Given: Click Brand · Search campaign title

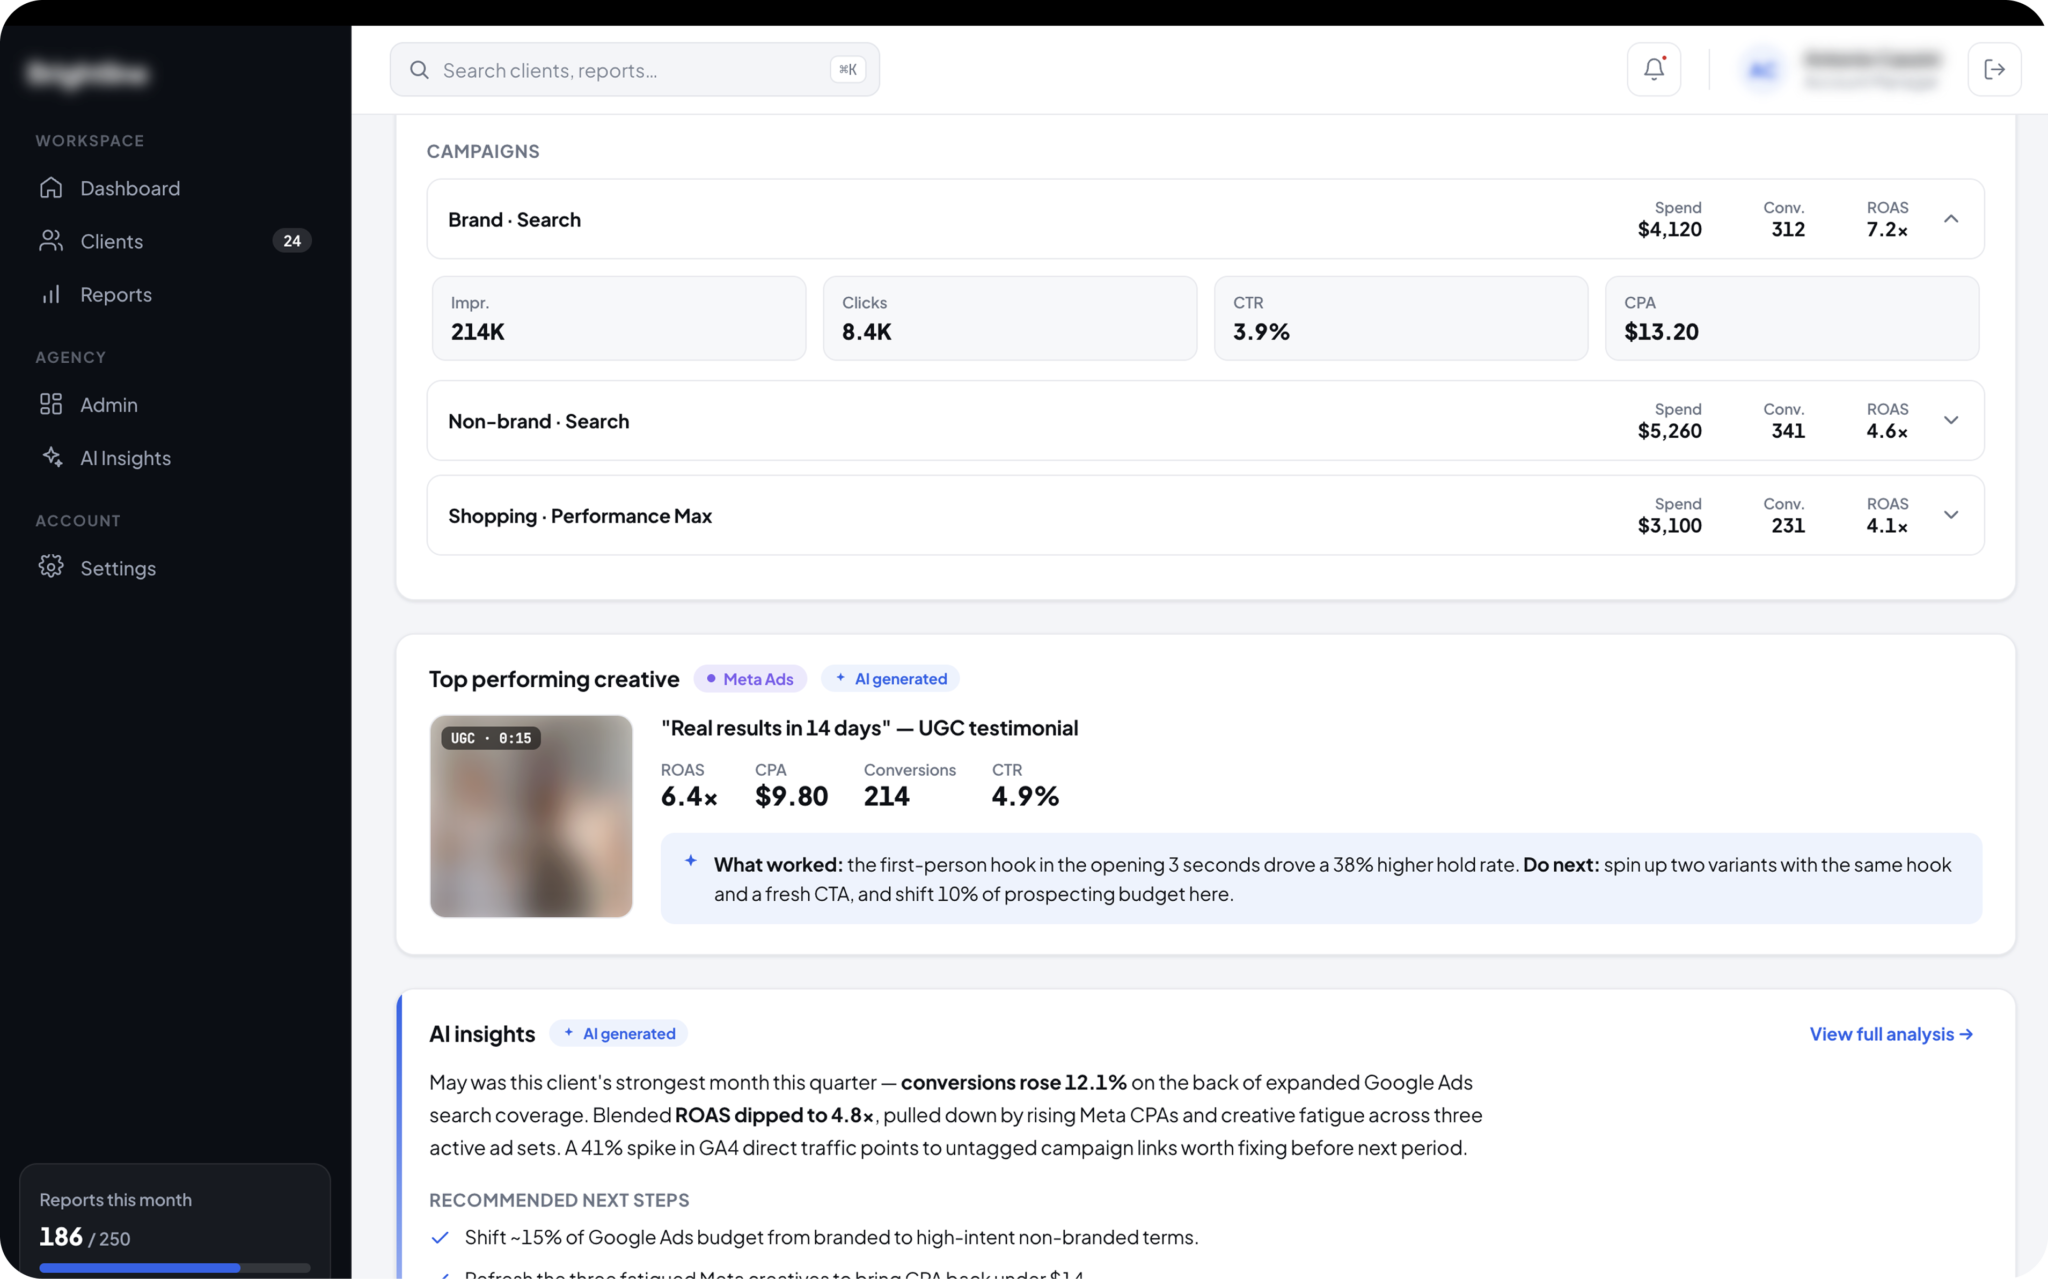Looking at the screenshot, I should pos(514,220).
